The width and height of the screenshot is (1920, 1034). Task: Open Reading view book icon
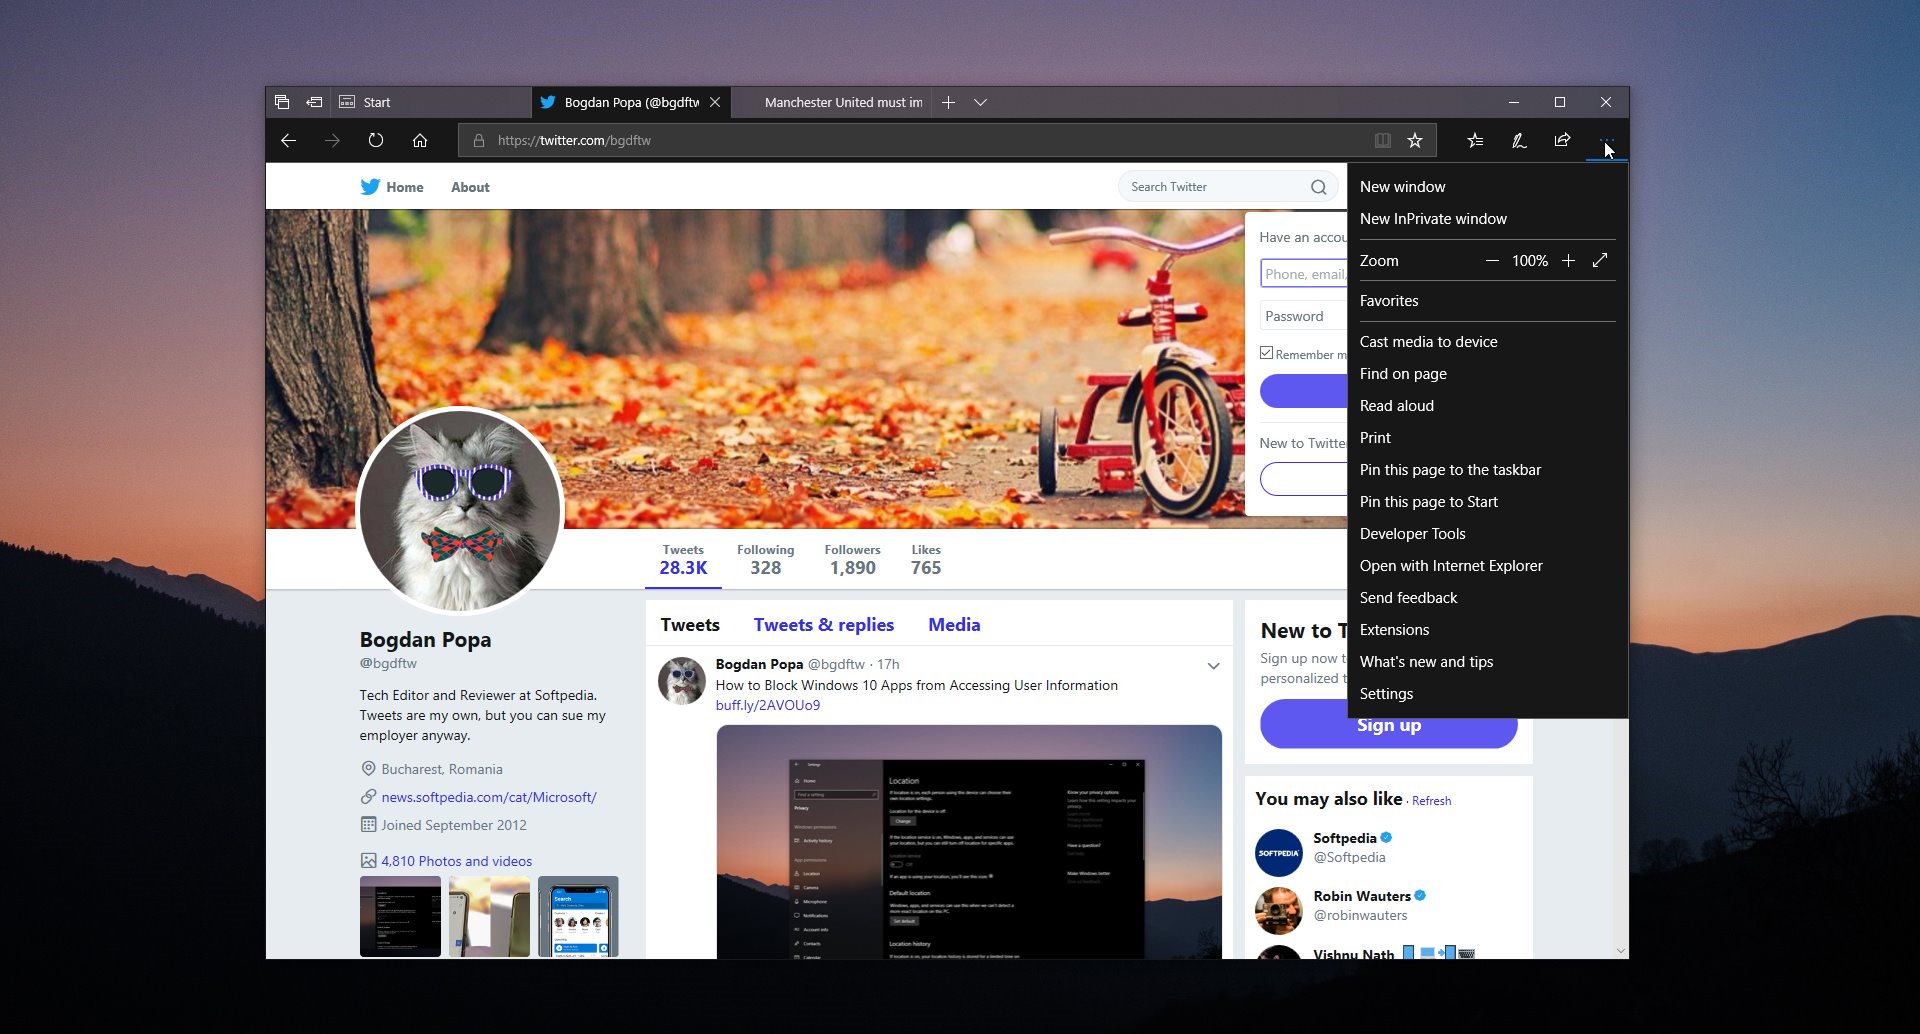point(1383,141)
